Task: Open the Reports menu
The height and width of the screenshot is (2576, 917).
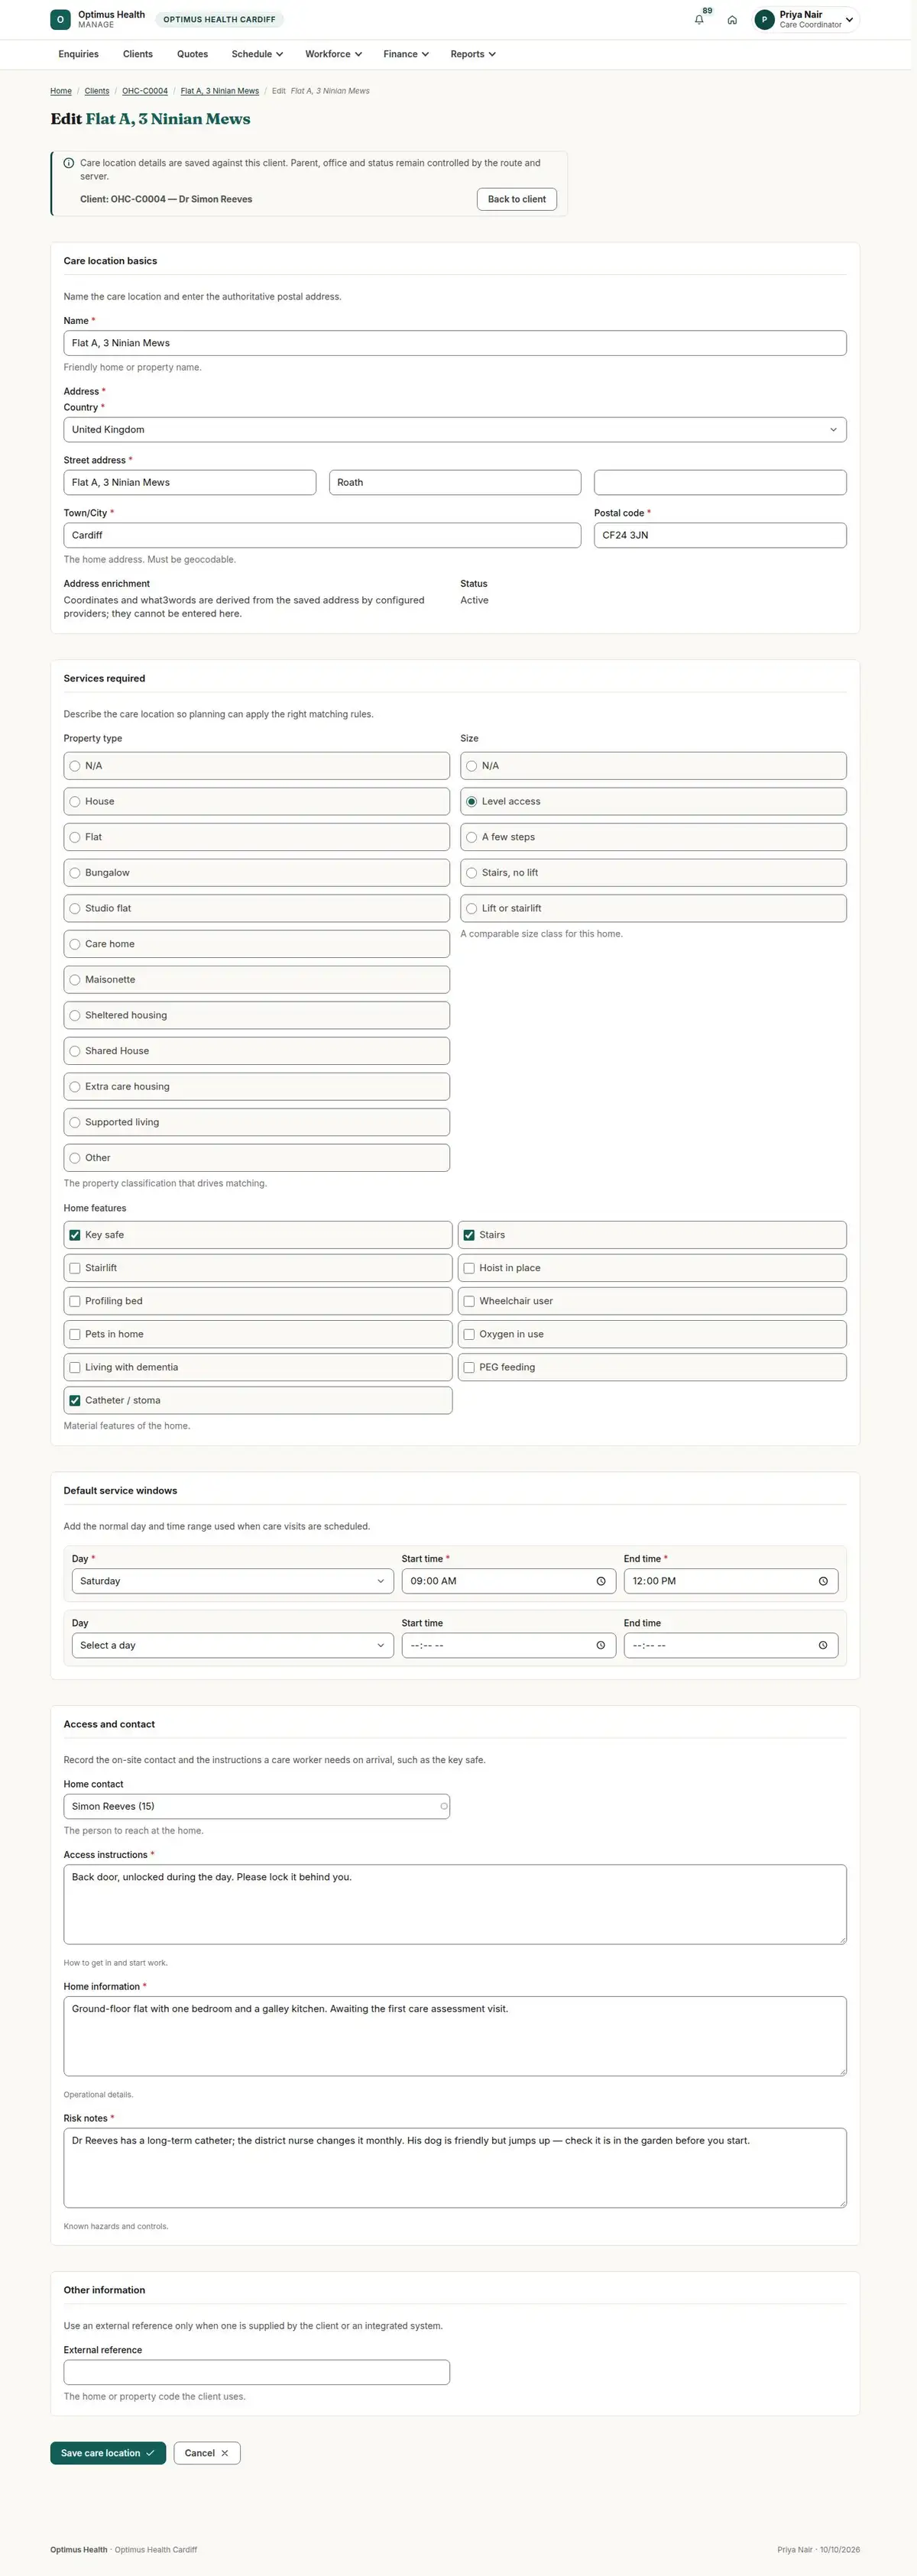Action: (473, 54)
